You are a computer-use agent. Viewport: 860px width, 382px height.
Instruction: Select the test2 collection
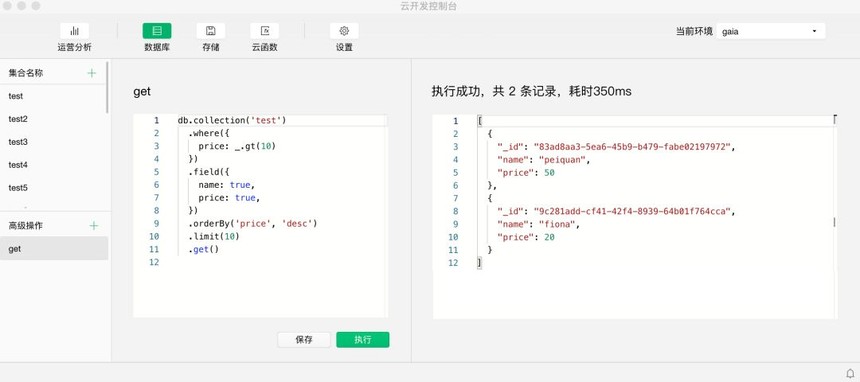pos(54,119)
